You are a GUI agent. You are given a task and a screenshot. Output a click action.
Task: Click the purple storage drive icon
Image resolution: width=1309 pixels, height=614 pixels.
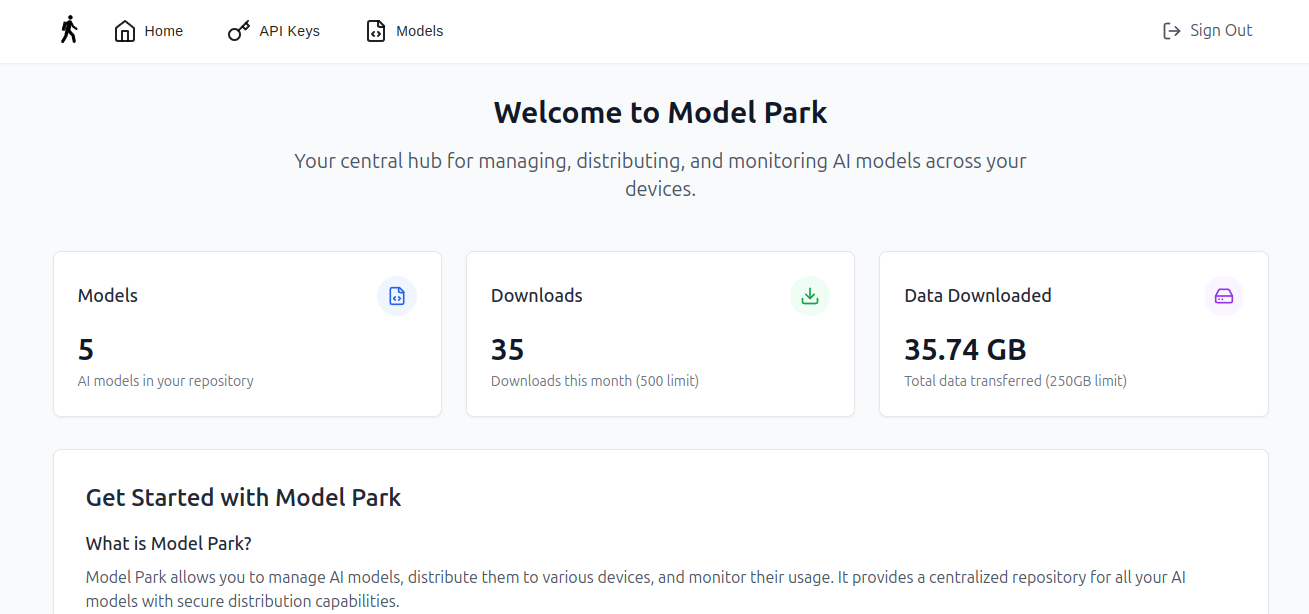click(x=1223, y=296)
